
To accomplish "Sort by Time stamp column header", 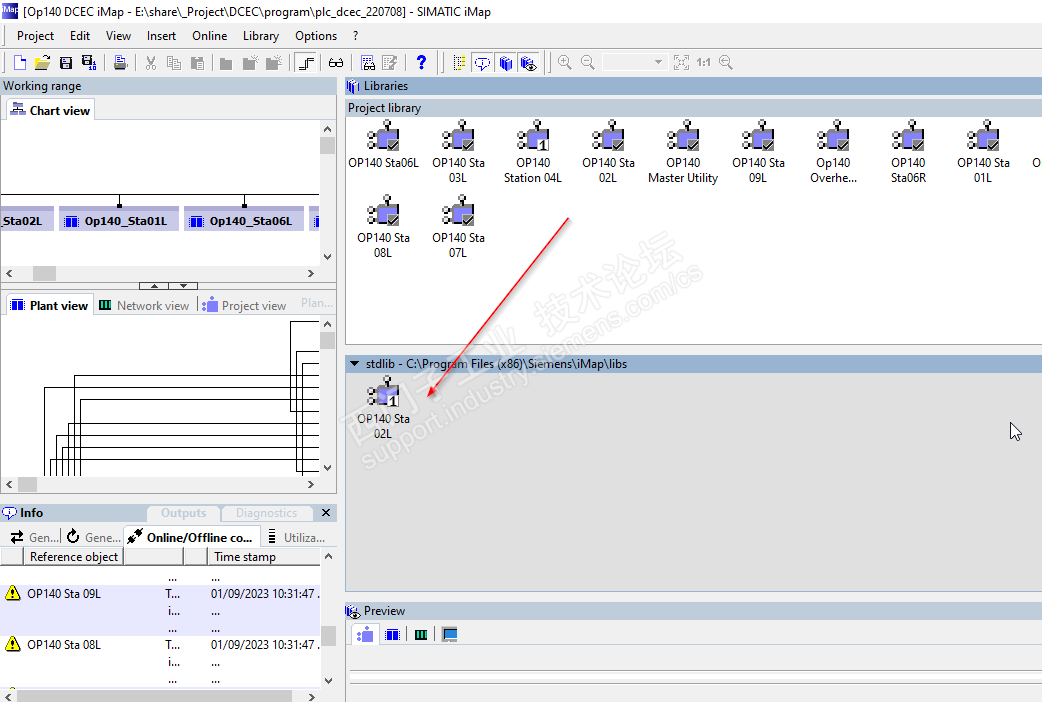I will click(x=264, y=556).
